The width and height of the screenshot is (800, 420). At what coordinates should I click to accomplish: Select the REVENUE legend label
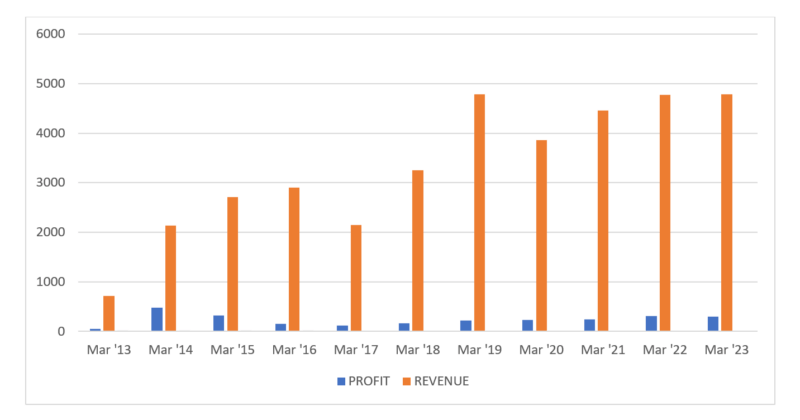pyautogui.click(x=444, y=381)
